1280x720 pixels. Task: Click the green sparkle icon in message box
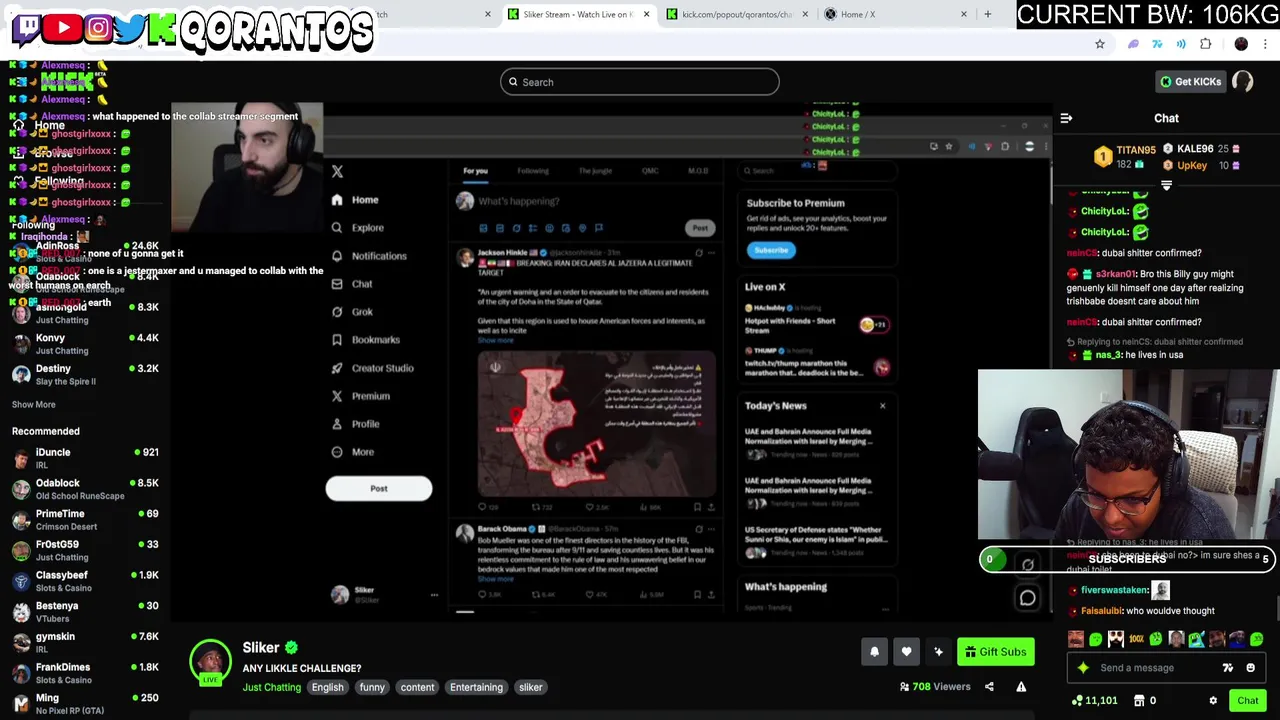point(1083,668)
